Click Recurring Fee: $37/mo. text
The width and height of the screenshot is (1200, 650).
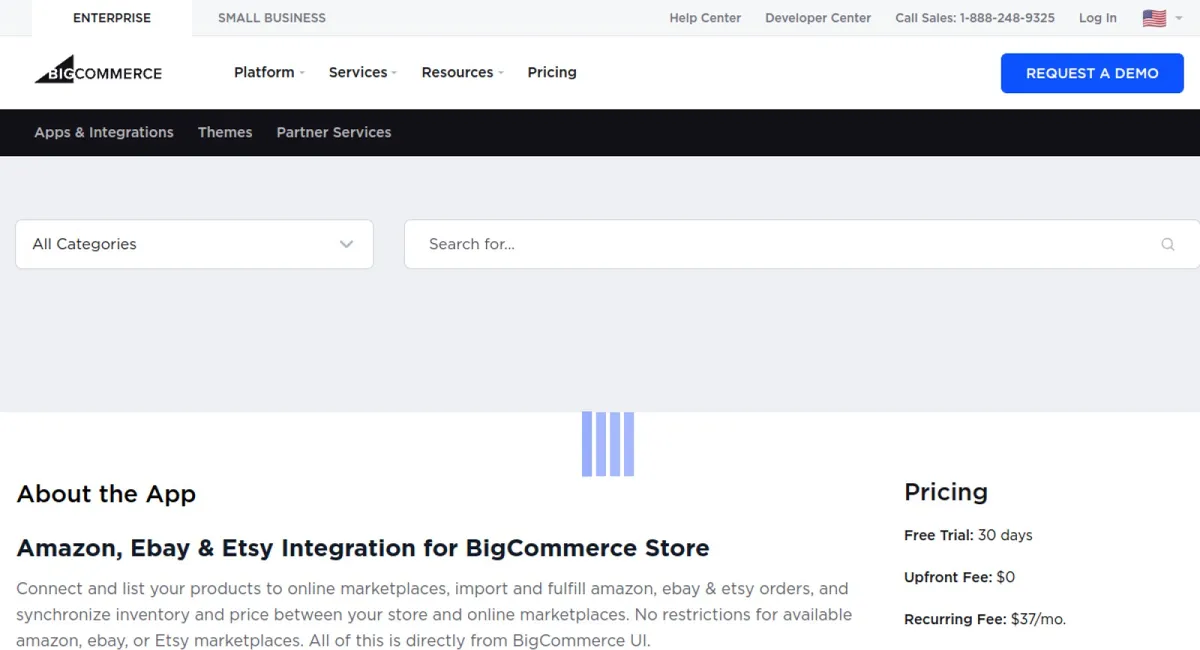[985, 619]
